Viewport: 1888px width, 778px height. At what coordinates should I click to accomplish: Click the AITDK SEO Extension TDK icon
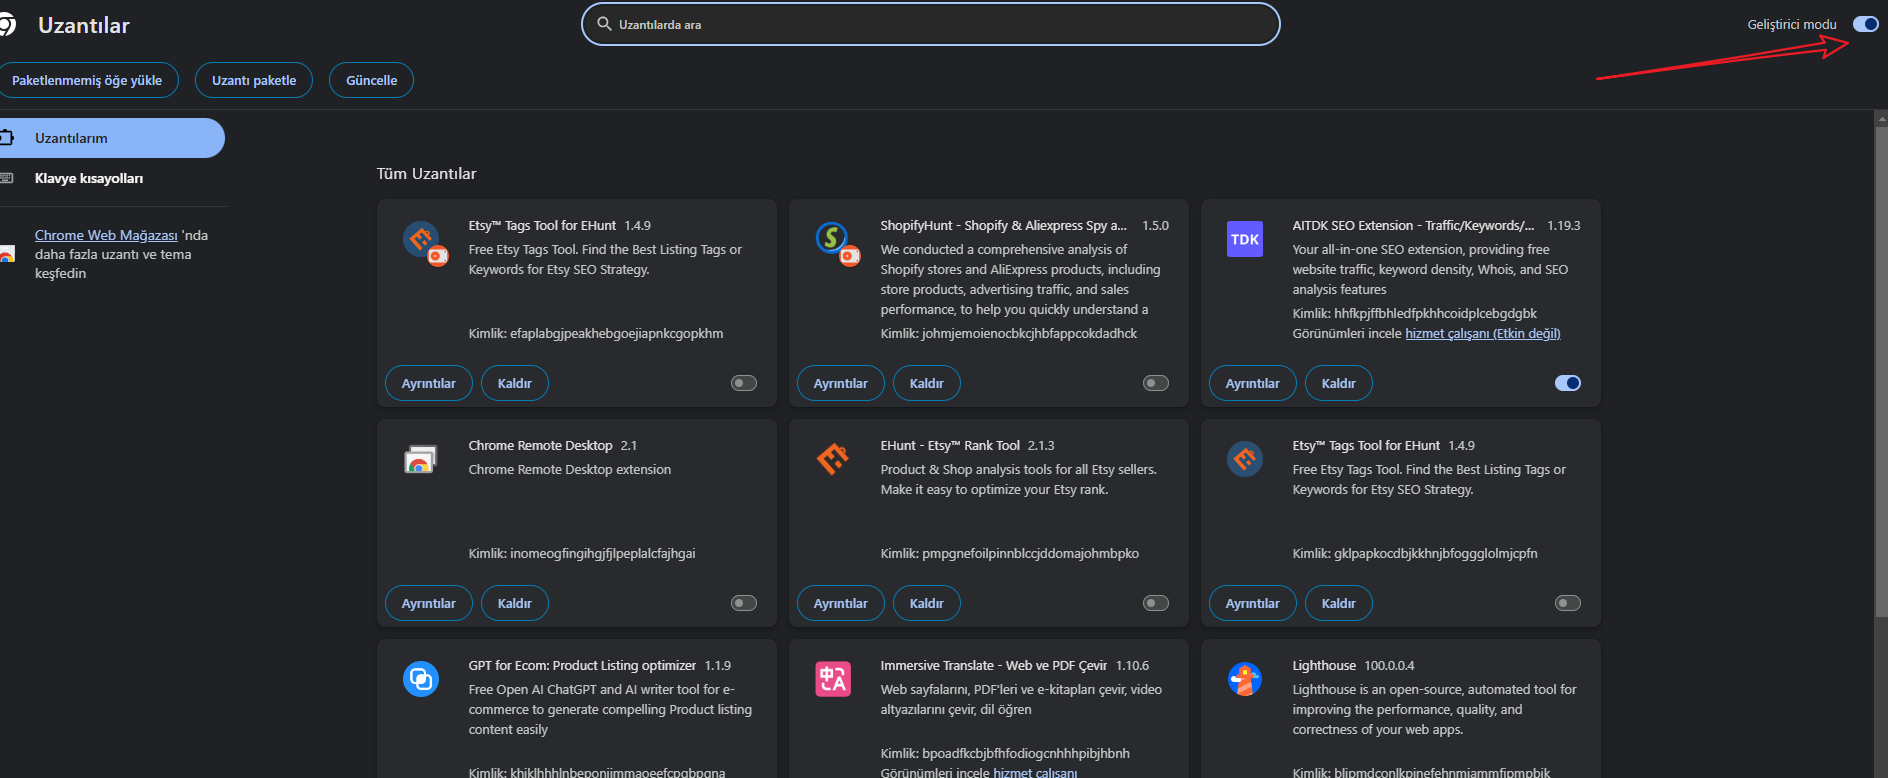[x=1244, y=240]
